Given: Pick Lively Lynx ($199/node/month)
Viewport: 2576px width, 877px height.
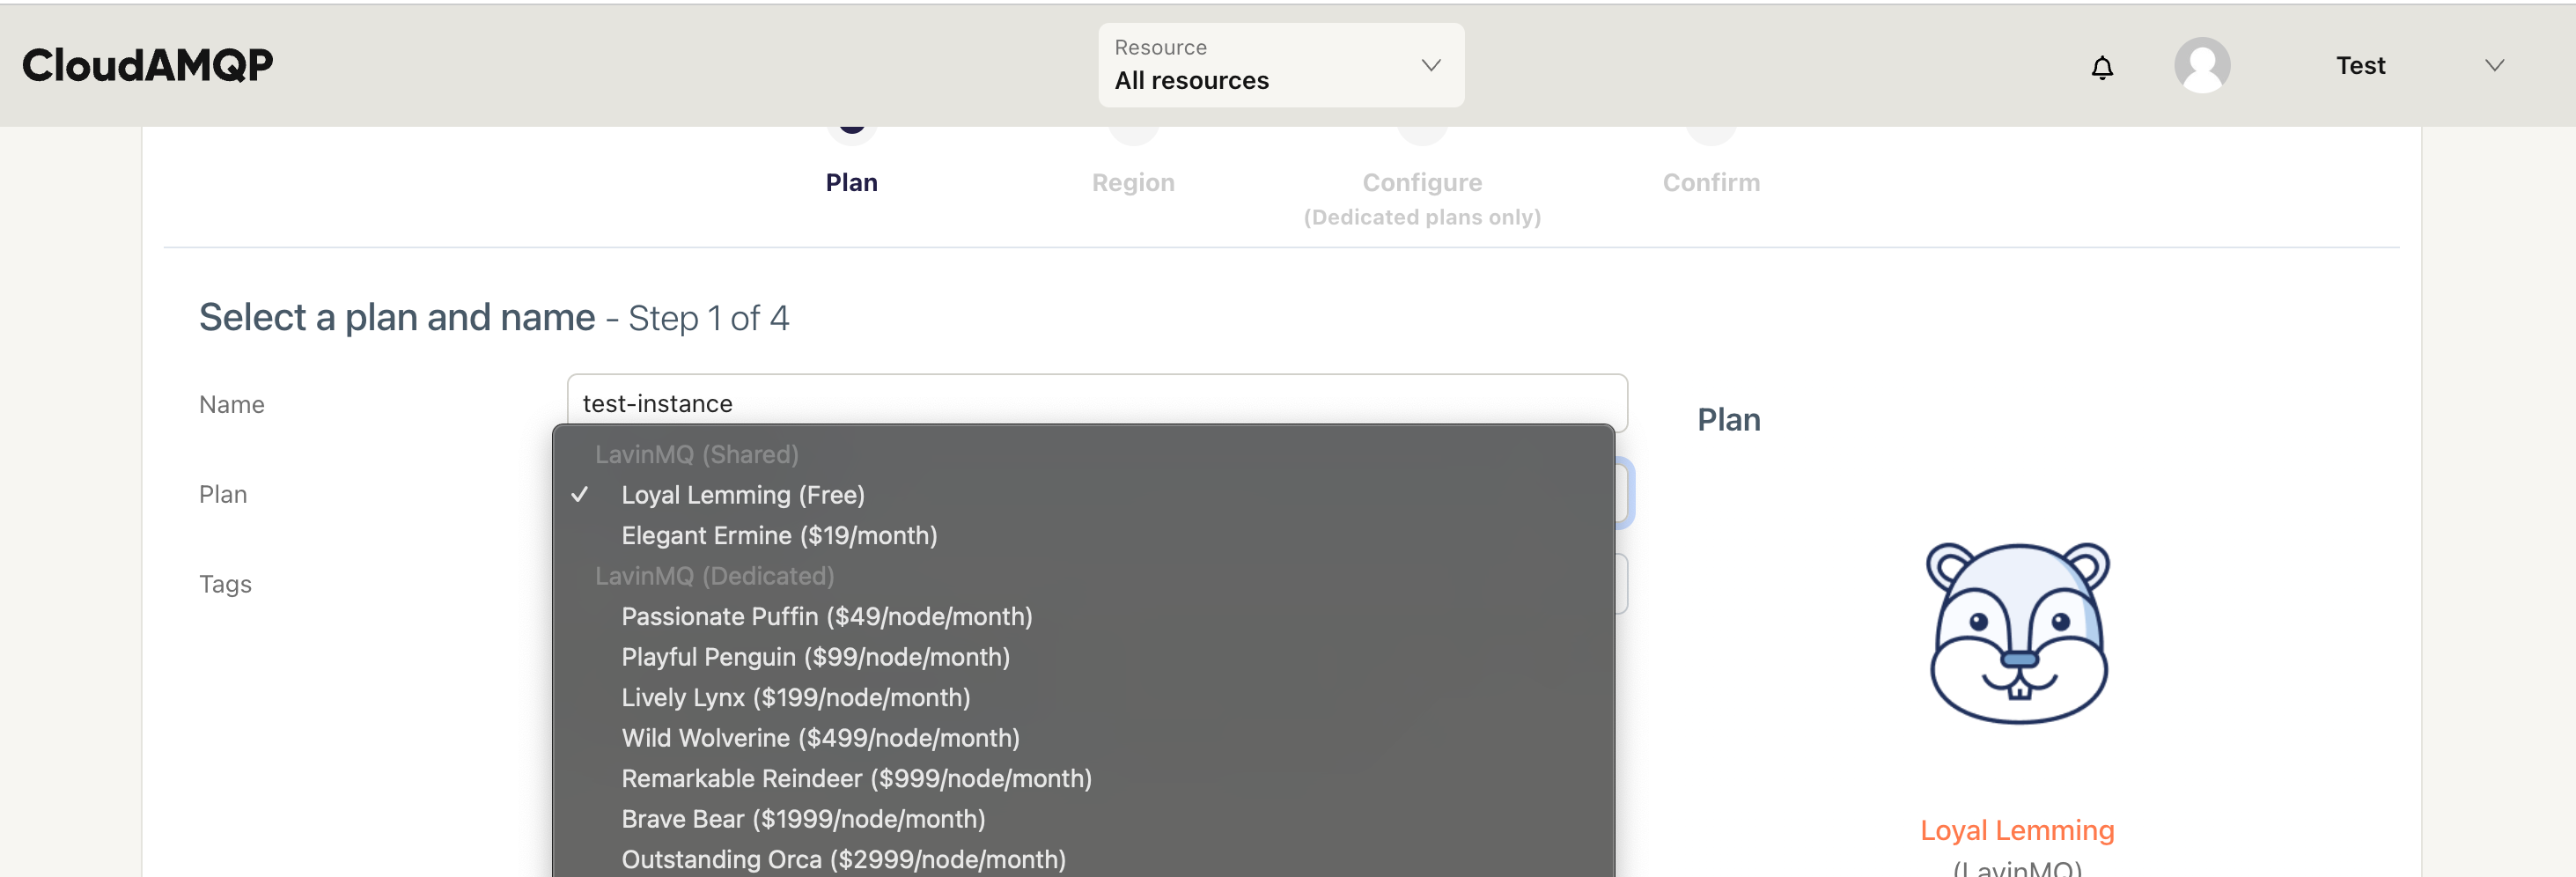Looking at the screenshot, I should (1083, 697).
